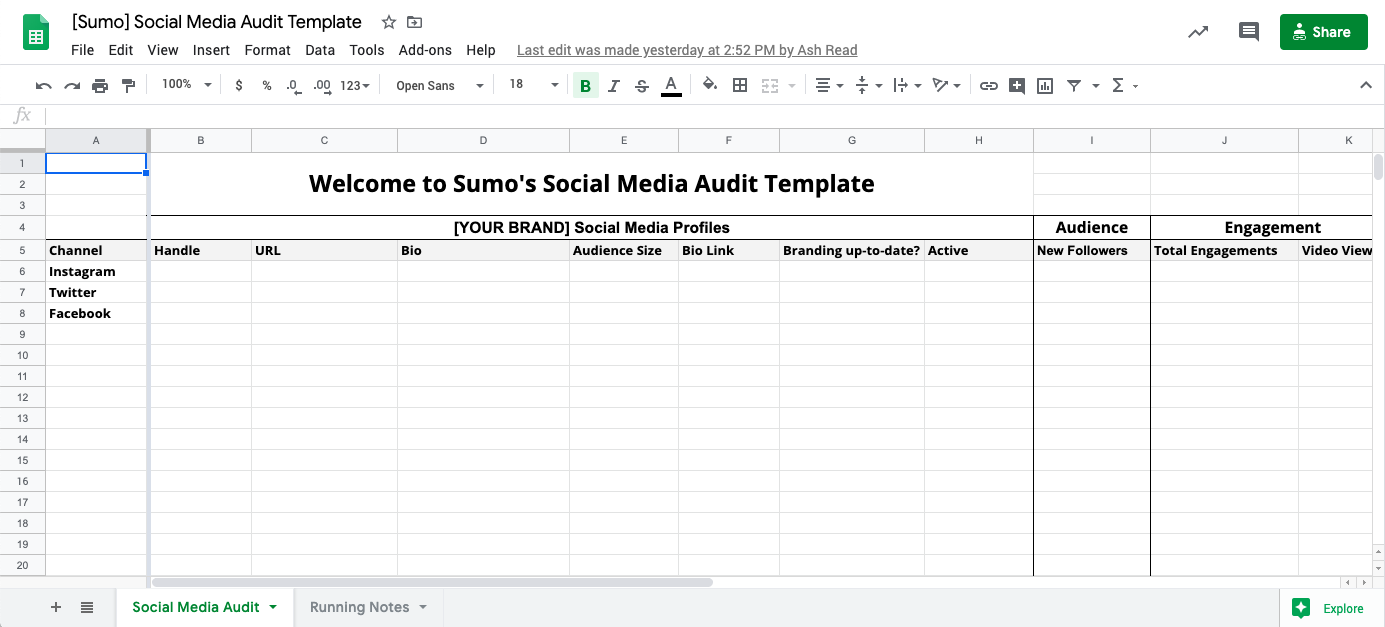Viewport: 1385px width, 627px height.
Task: Open the Open Sans font dropdown
Action: click(439, 86)
